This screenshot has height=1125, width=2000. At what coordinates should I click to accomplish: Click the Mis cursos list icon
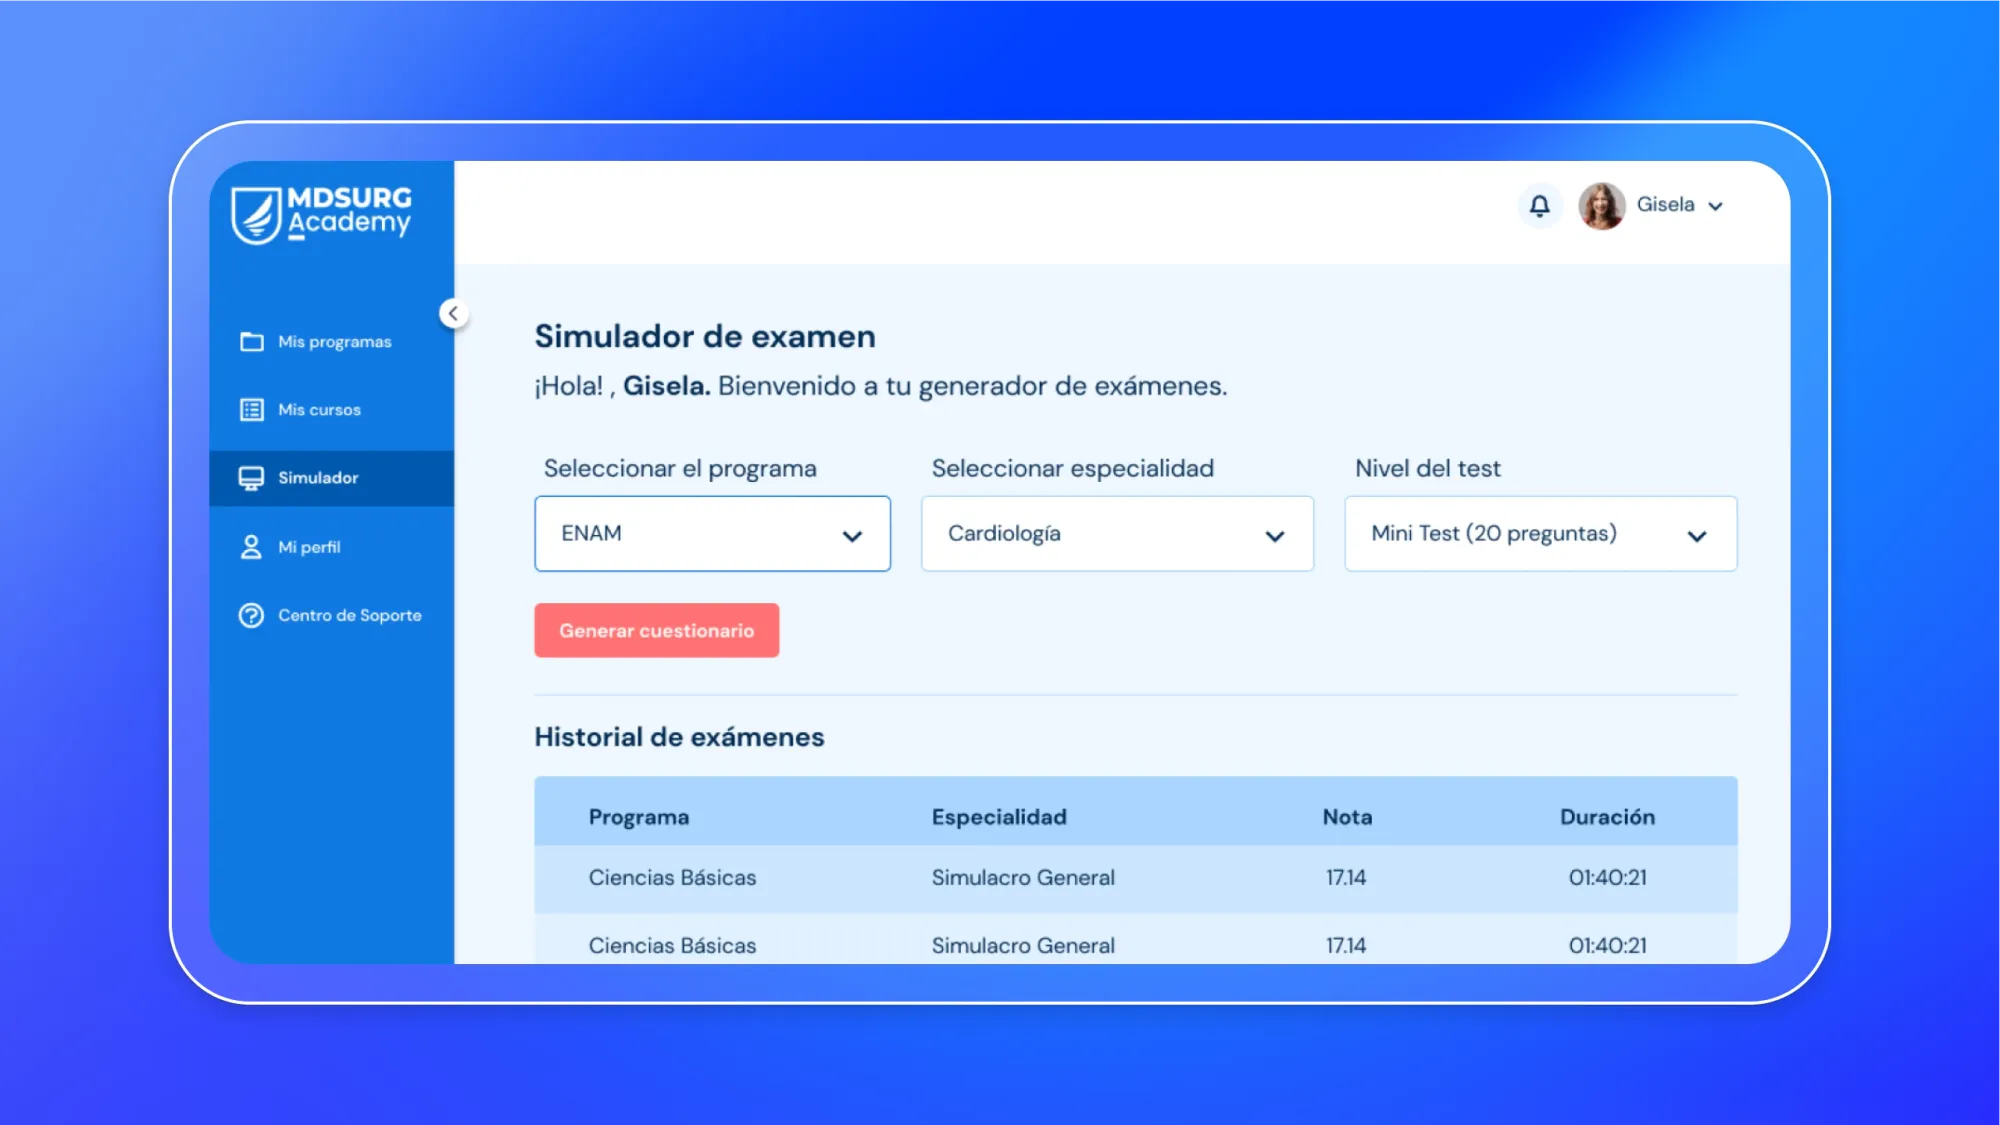[x=250, y=409]
